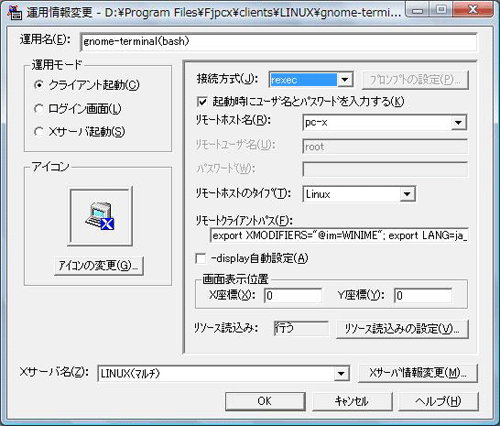
Task: Open help with ヘルプ(H) button
Action: coord(439,401)
